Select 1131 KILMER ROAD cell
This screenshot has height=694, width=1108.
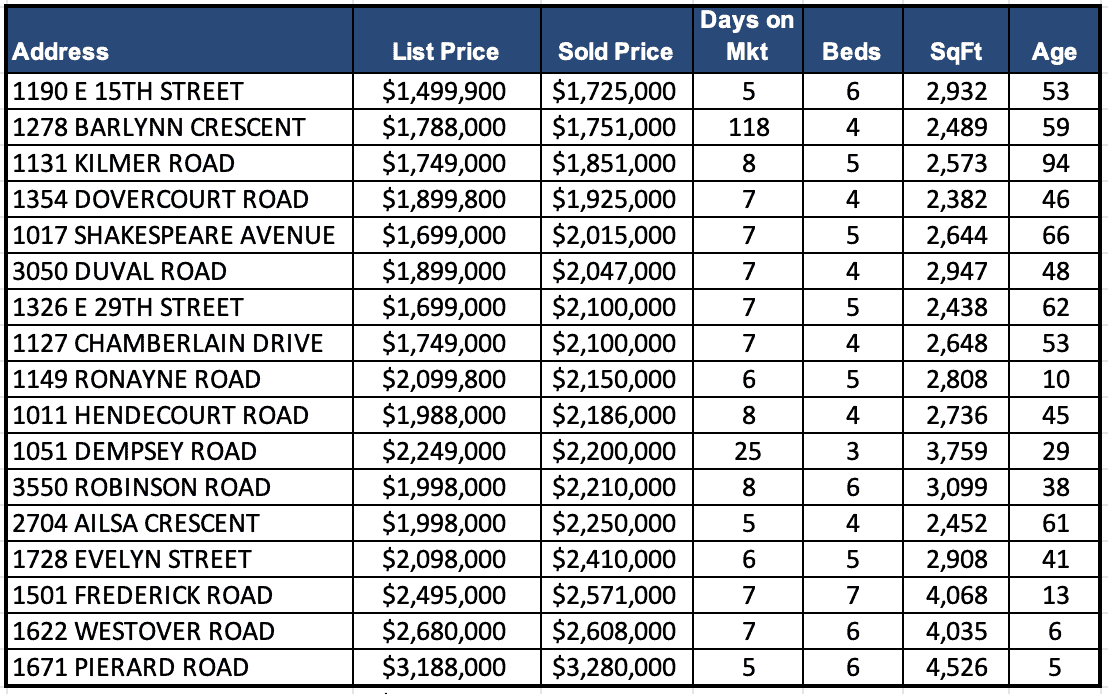(123, 164)
